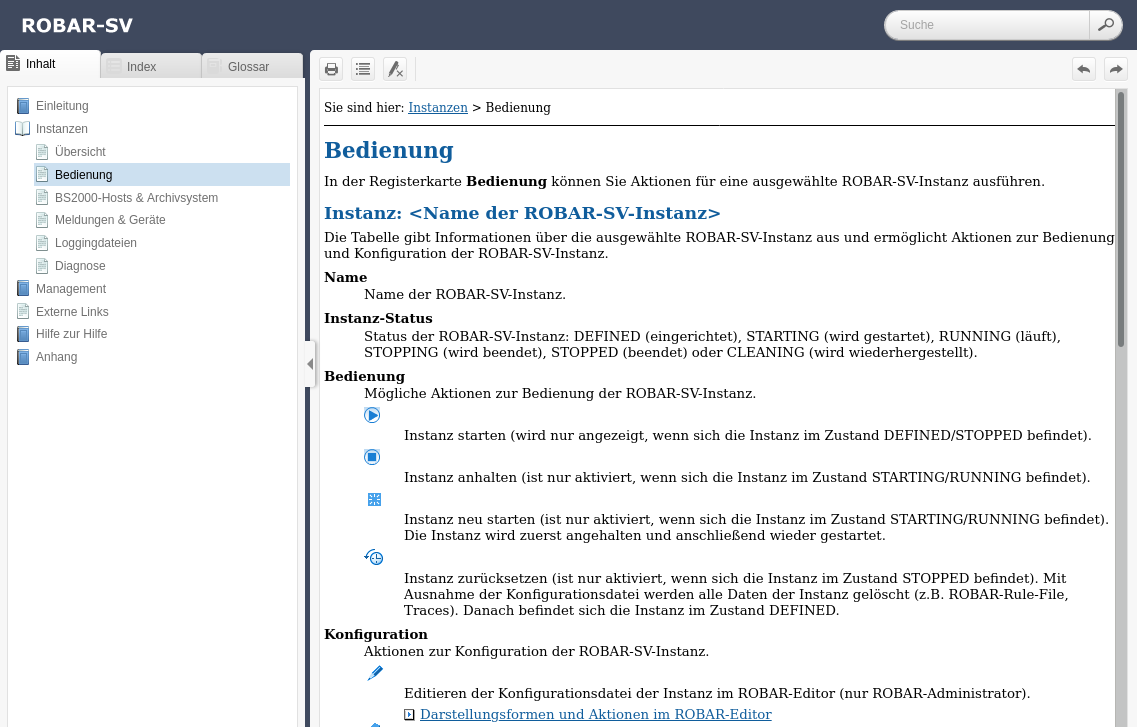
Task: Go back with the left arrow icon
Action: pyautogui.click(x=1084, y=69)
